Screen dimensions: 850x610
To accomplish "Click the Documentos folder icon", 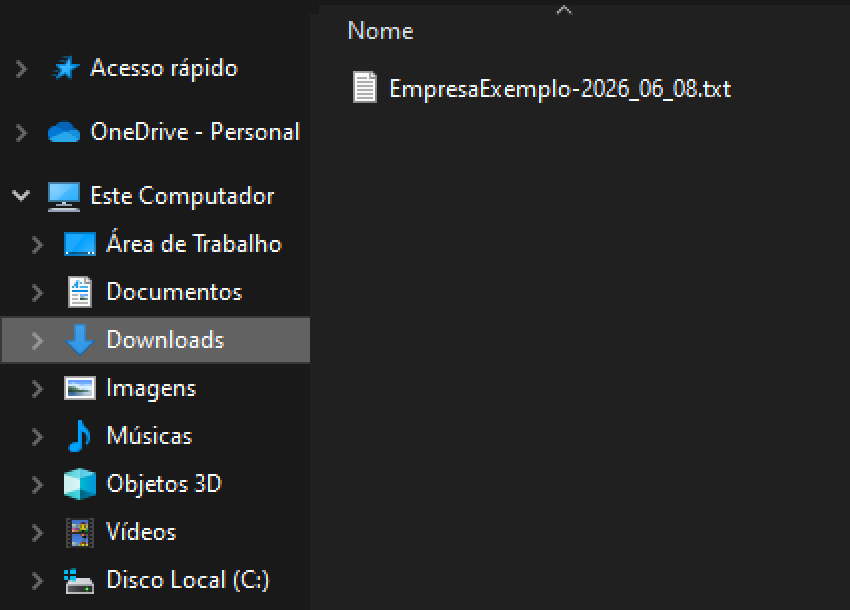I will tap(79, 292).
